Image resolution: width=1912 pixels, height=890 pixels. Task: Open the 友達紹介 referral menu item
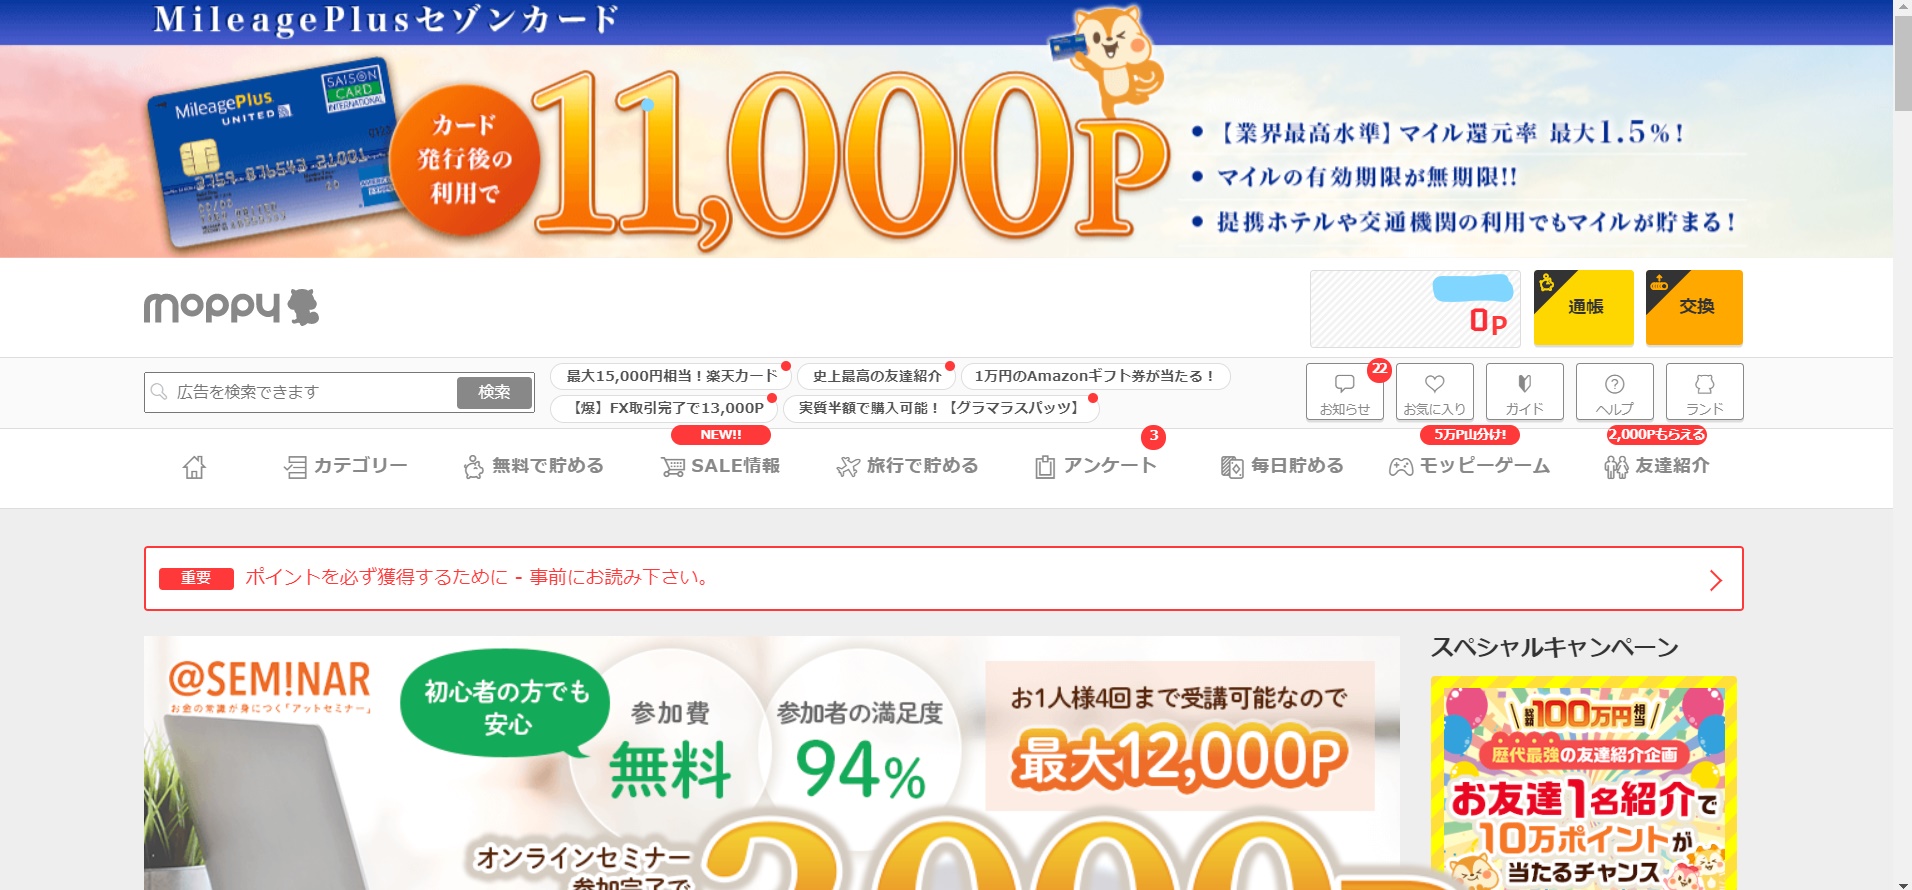point(1656,466)
